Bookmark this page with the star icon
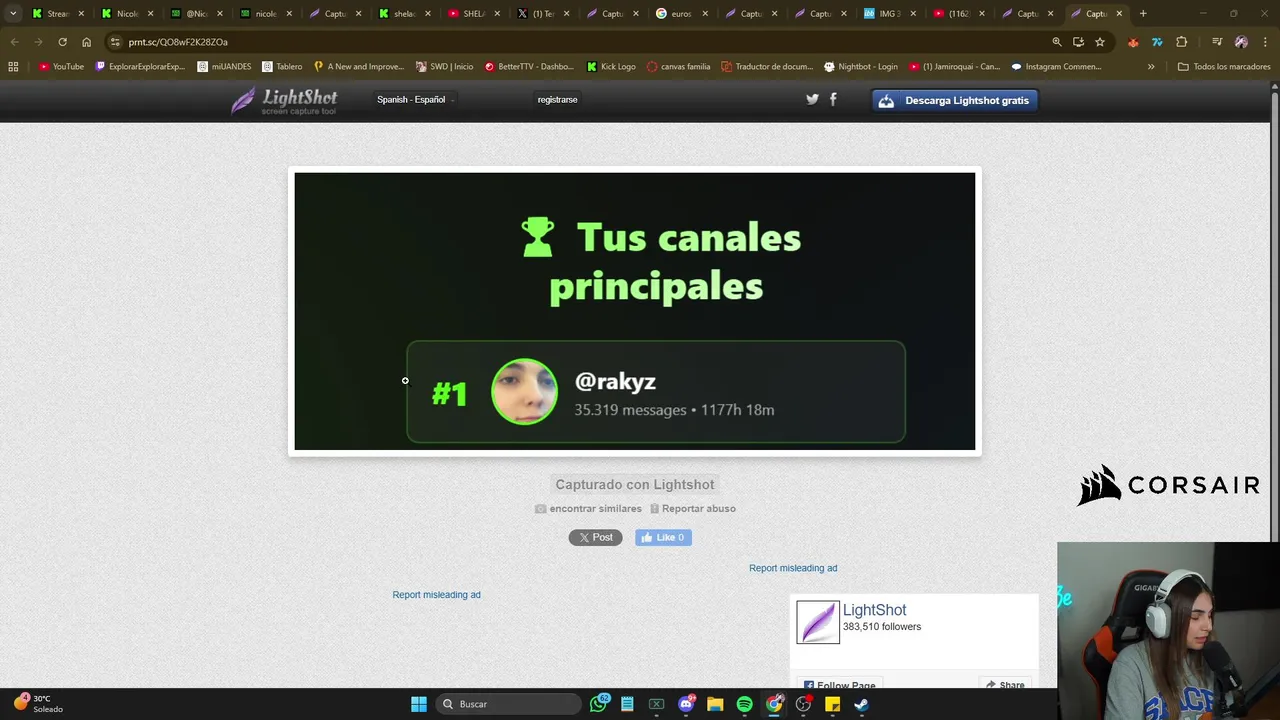Screen dimensions: 1280x720 click(1100, 42)
